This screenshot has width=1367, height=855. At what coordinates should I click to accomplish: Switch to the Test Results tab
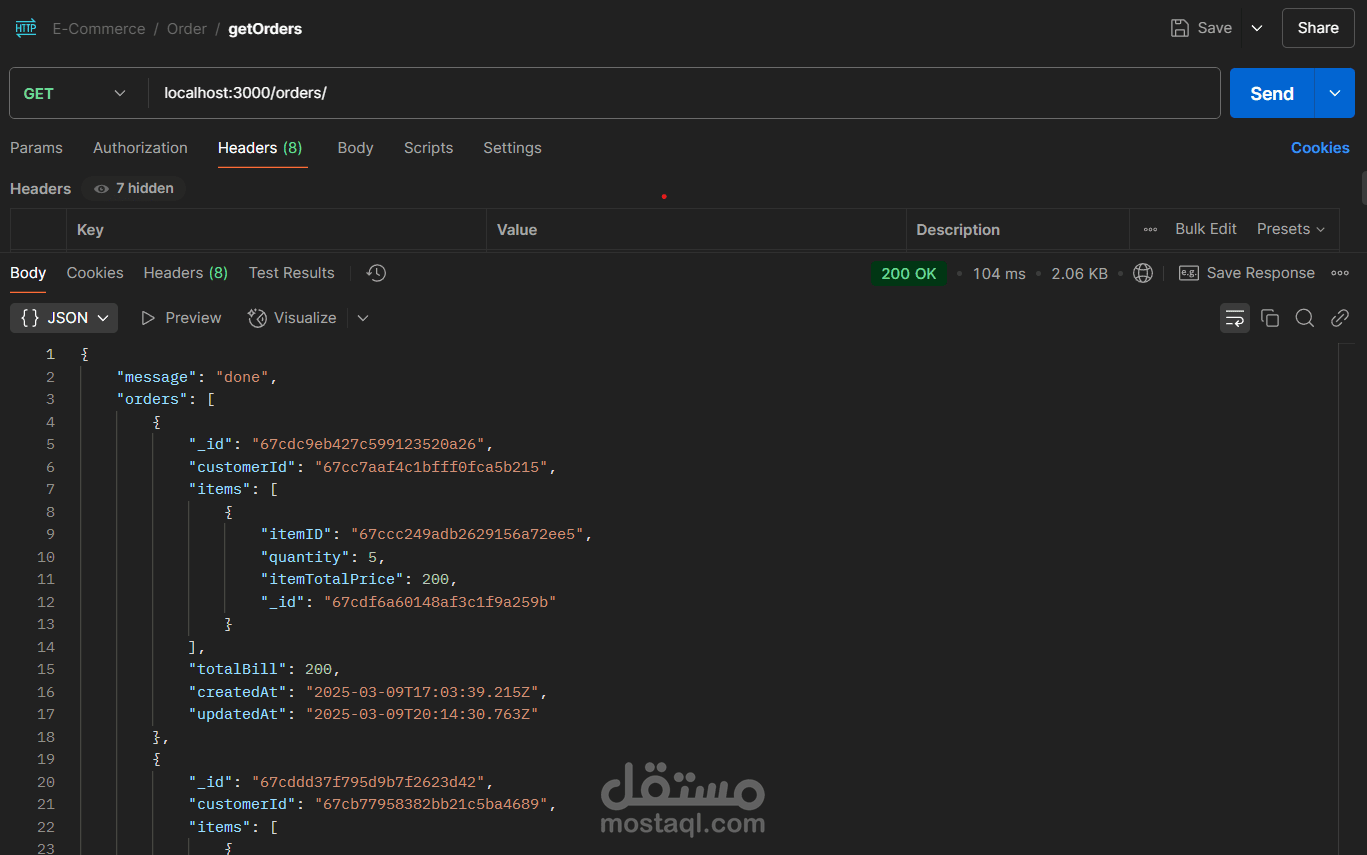291,272
